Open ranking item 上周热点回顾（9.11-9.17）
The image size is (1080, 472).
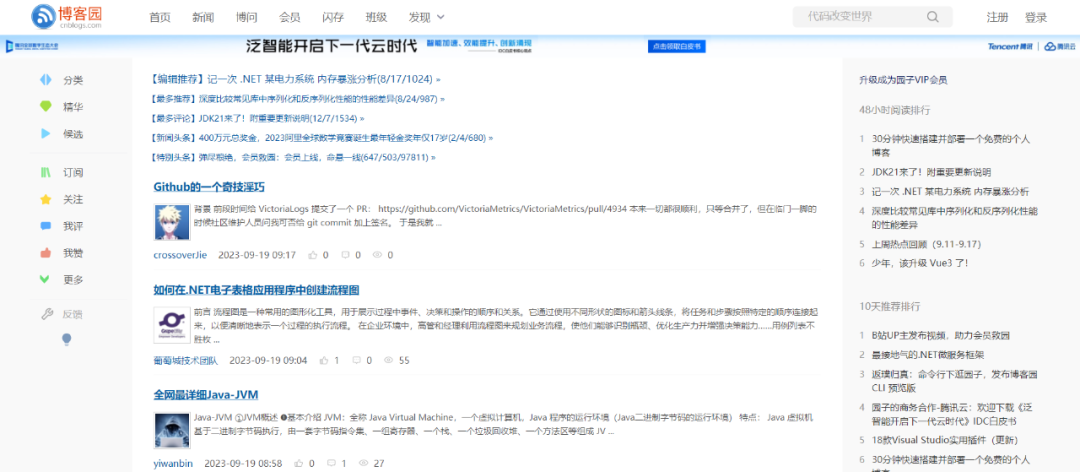pyautogui.click(x=926, y=244)
